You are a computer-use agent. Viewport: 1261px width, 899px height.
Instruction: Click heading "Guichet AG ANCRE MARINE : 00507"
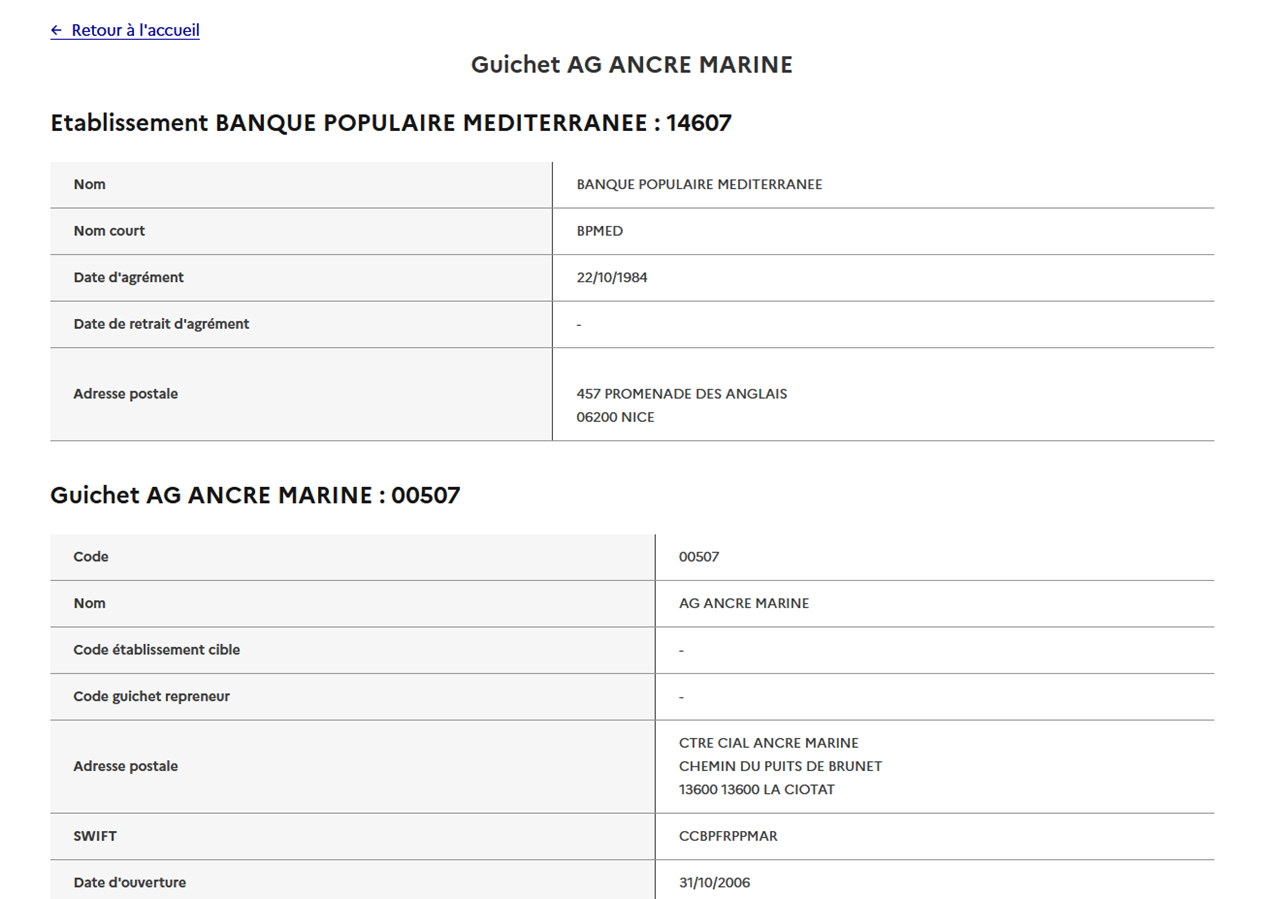pyautogui.click(x=255, y=495)
